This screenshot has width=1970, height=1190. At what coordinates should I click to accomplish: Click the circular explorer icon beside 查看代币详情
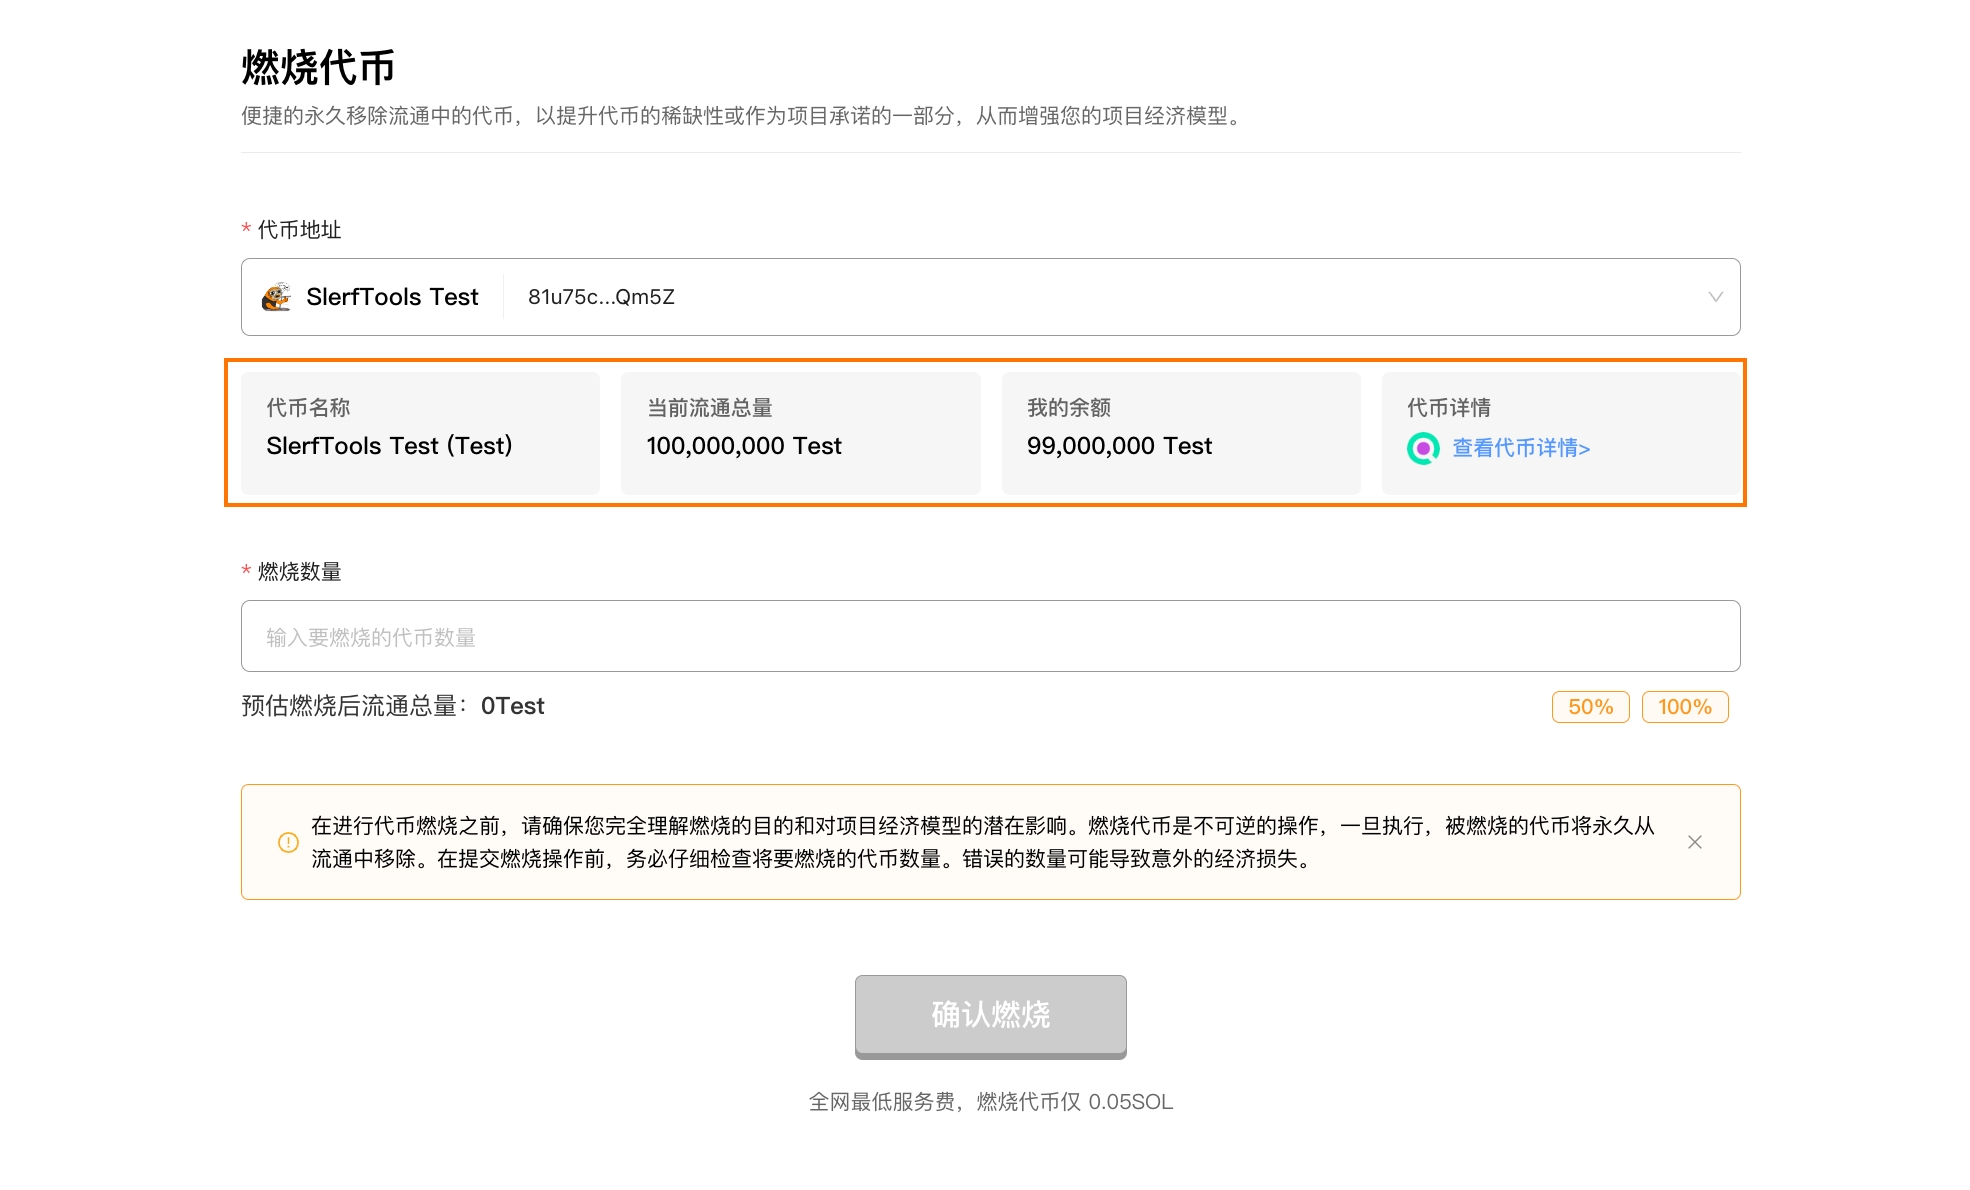click(x=1422, y=448)
